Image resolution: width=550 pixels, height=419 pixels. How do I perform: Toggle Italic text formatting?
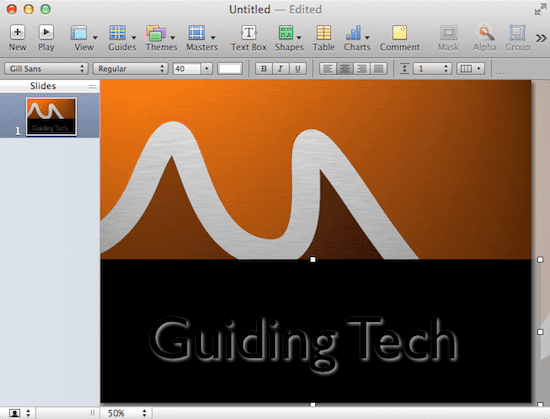pyautogui.click(x=280, y=69)
